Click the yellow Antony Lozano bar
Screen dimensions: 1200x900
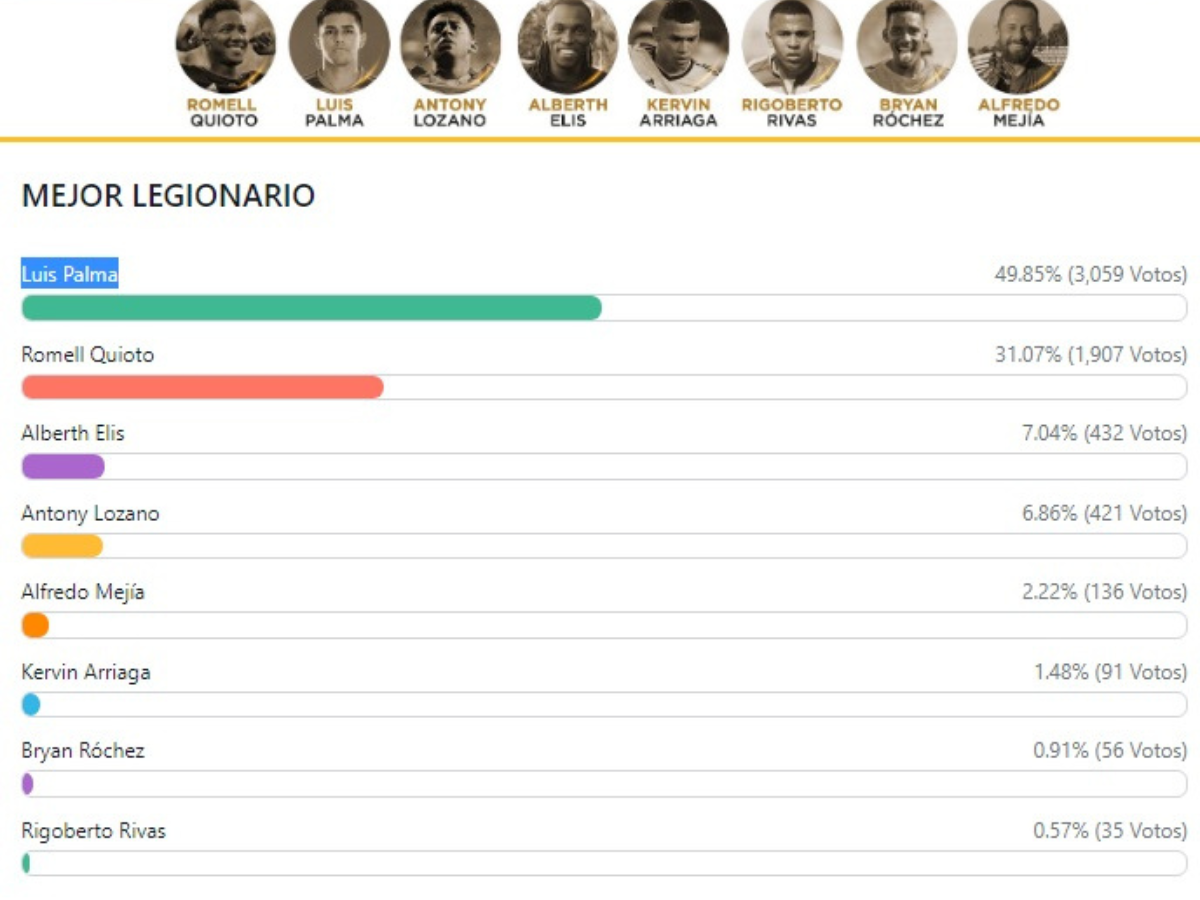(x=62, y=545)
